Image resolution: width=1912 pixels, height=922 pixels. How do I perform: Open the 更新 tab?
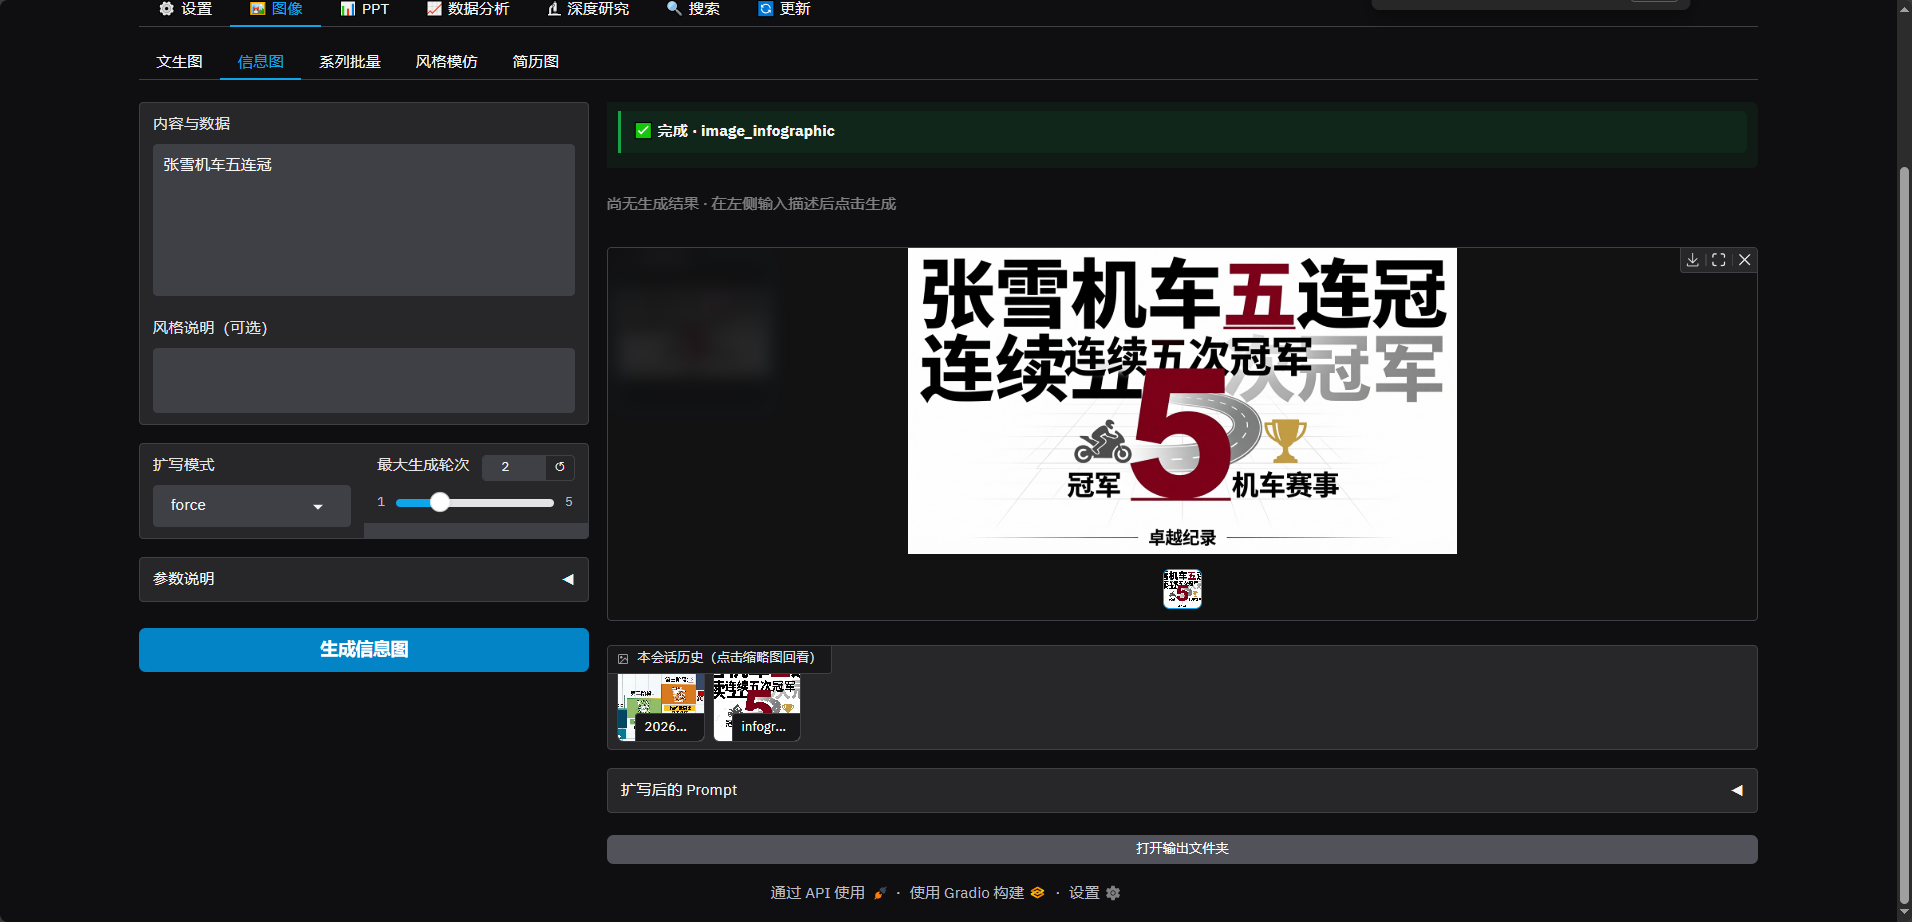784,9
